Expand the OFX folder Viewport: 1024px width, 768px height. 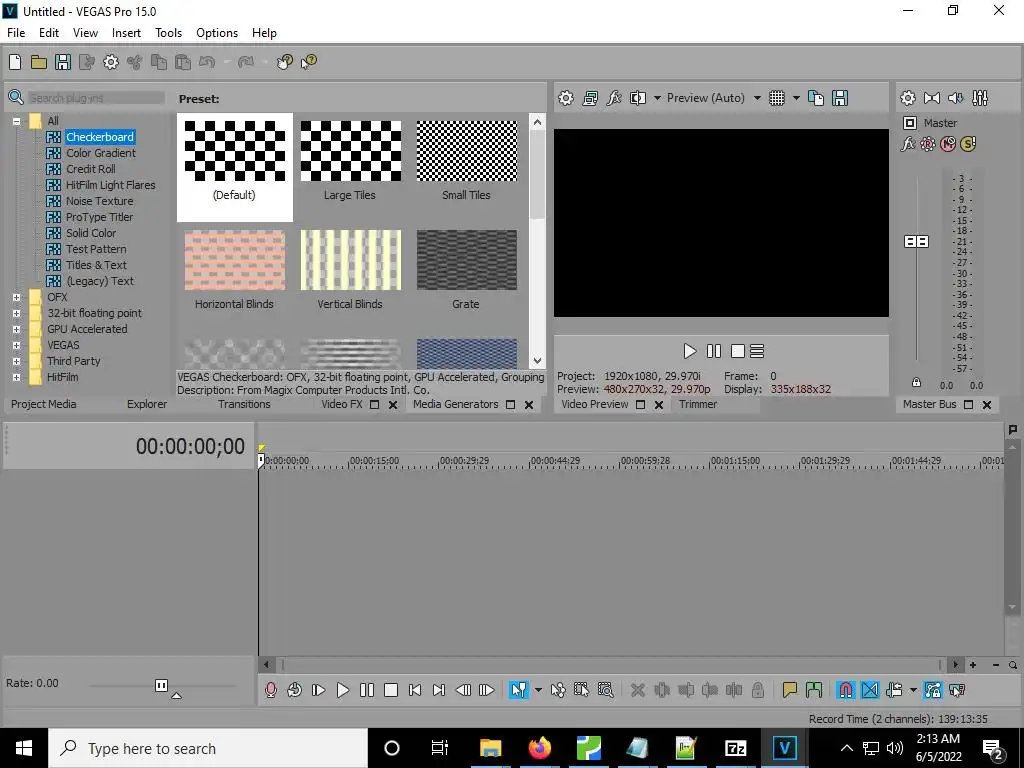click(16, 297)
